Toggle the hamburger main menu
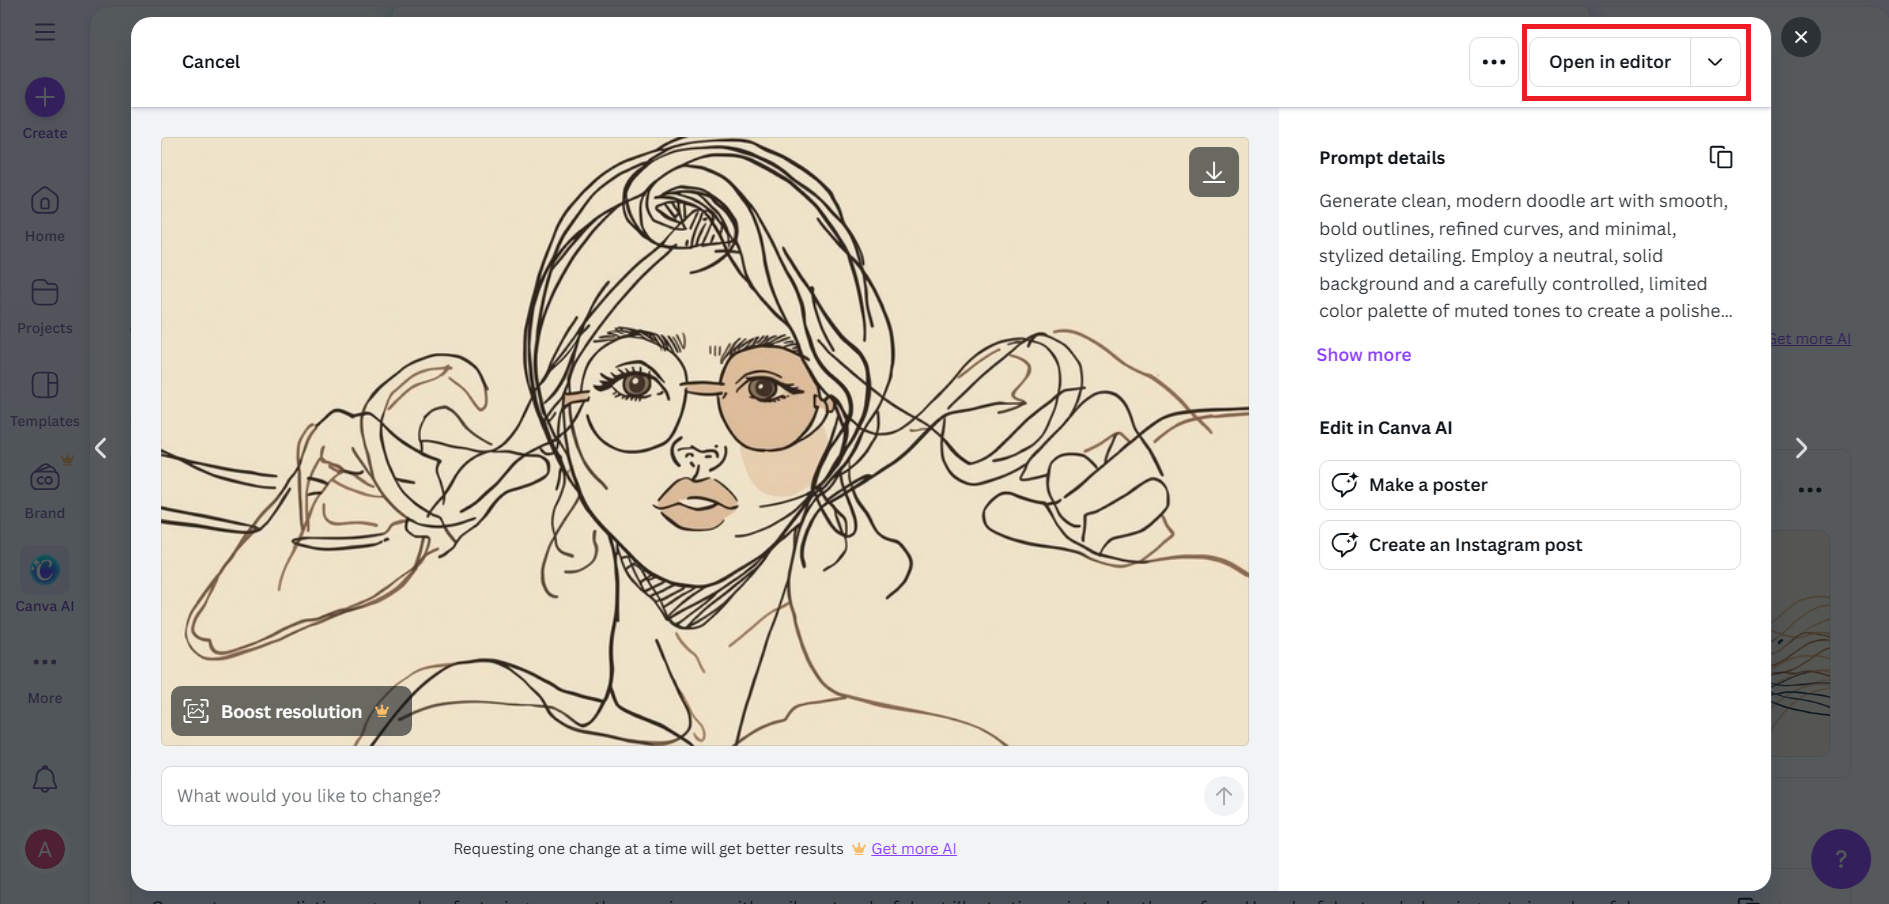This screenshot has width=1889, height=904. [x=45, y=32]
